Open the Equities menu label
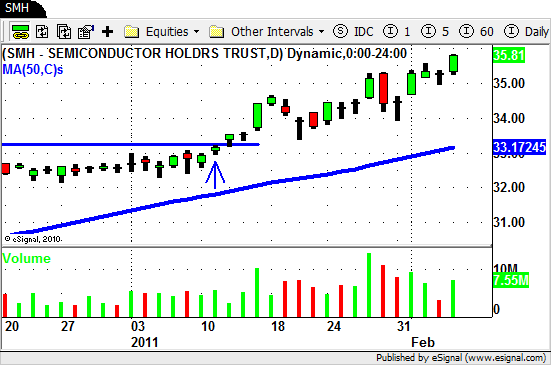The image size is (551, 365). (x=167, y=32)
